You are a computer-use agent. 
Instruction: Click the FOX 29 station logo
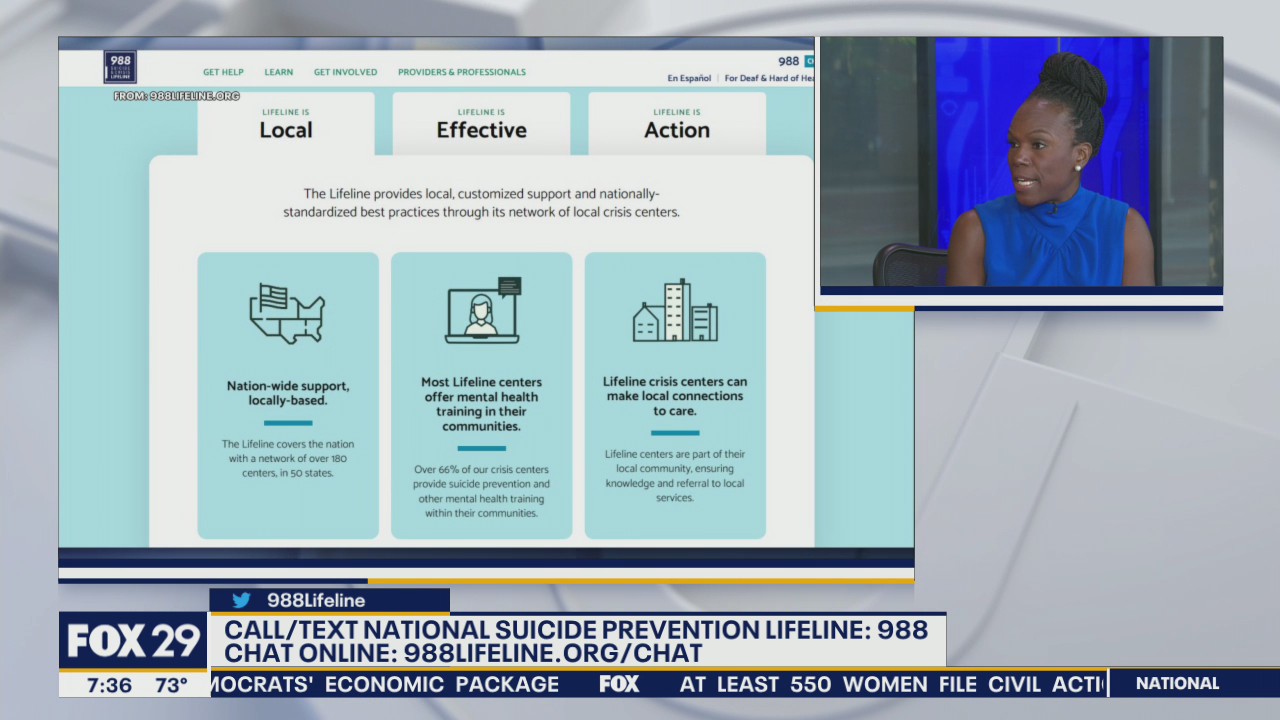(x=133, y=641)
